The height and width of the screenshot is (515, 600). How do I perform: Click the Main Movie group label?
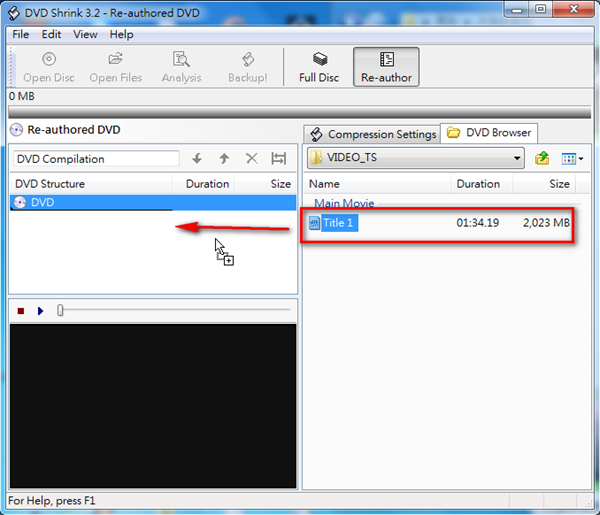tap(344, 203)
